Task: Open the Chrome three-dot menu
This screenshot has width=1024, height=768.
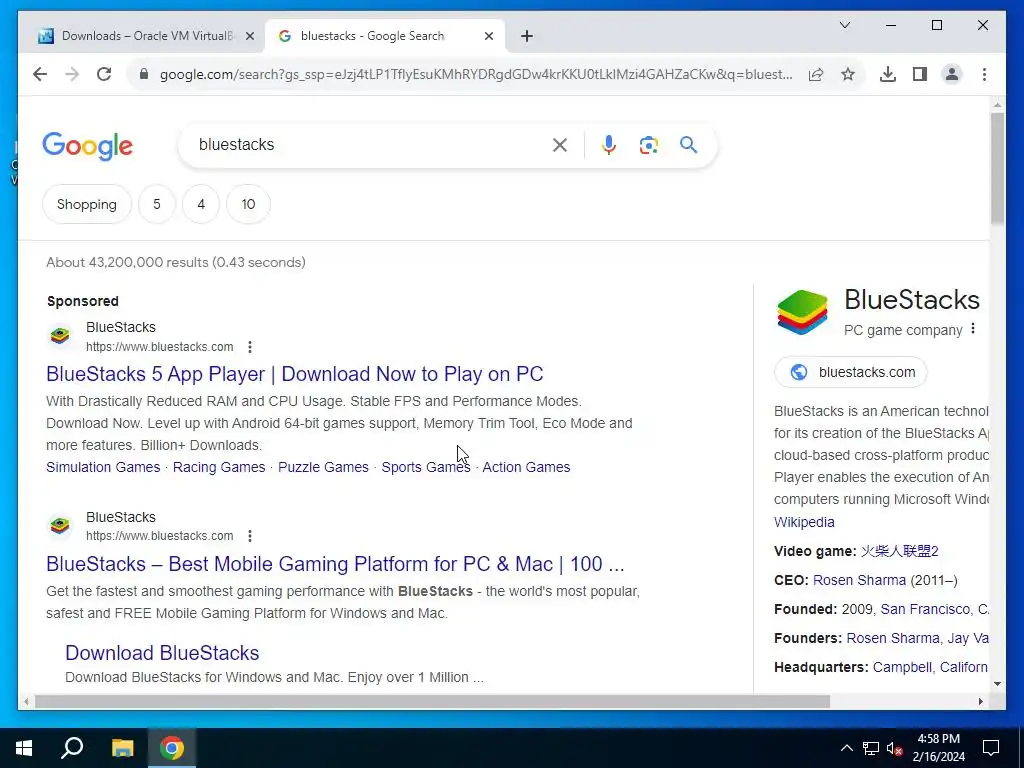Action: [984, 74]
